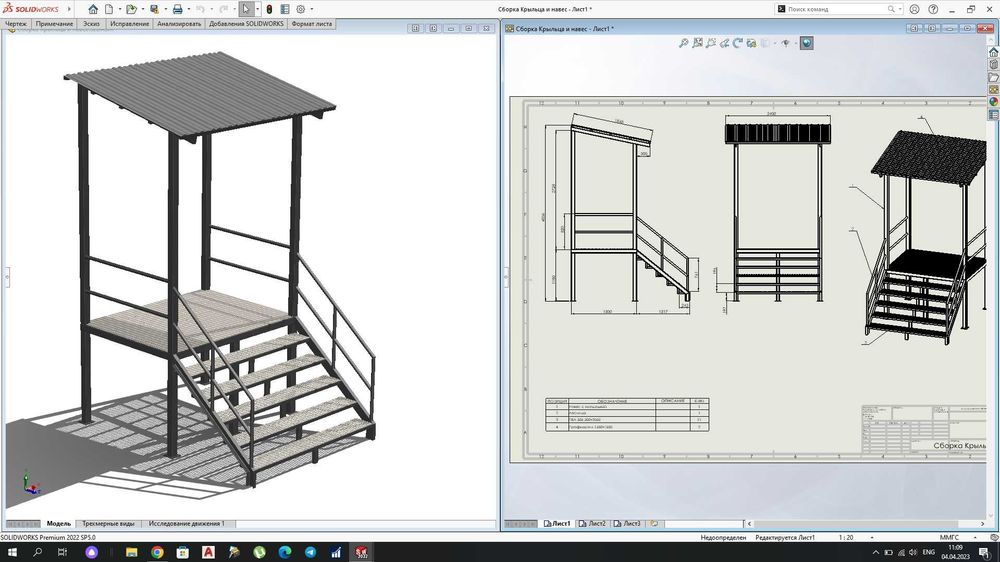The image size is (1000, 562).
Task: Open the Анализировать ribbon tab
Action: (x=179, y=23)
